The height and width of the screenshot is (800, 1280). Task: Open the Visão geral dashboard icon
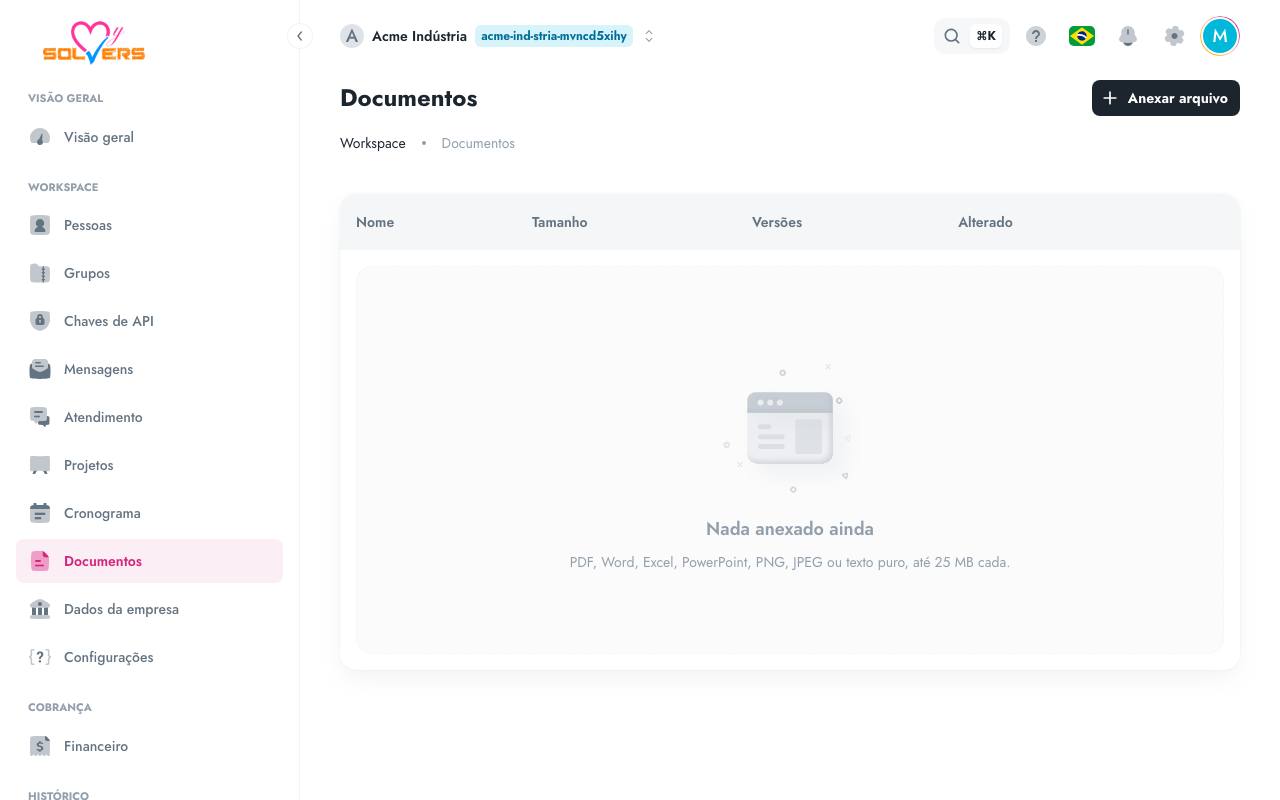pos(40,137)
